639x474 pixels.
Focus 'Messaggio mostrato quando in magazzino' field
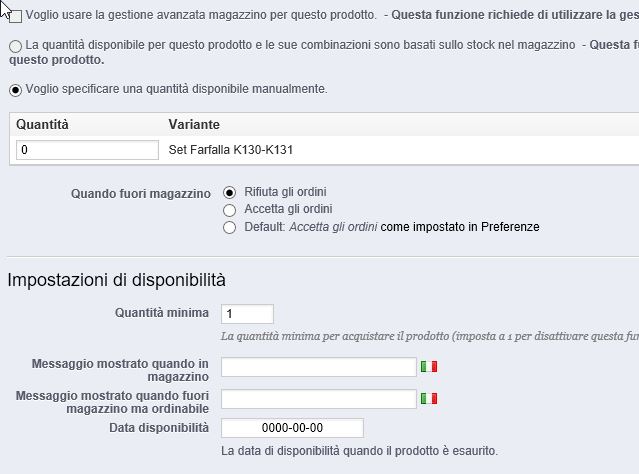318,367
